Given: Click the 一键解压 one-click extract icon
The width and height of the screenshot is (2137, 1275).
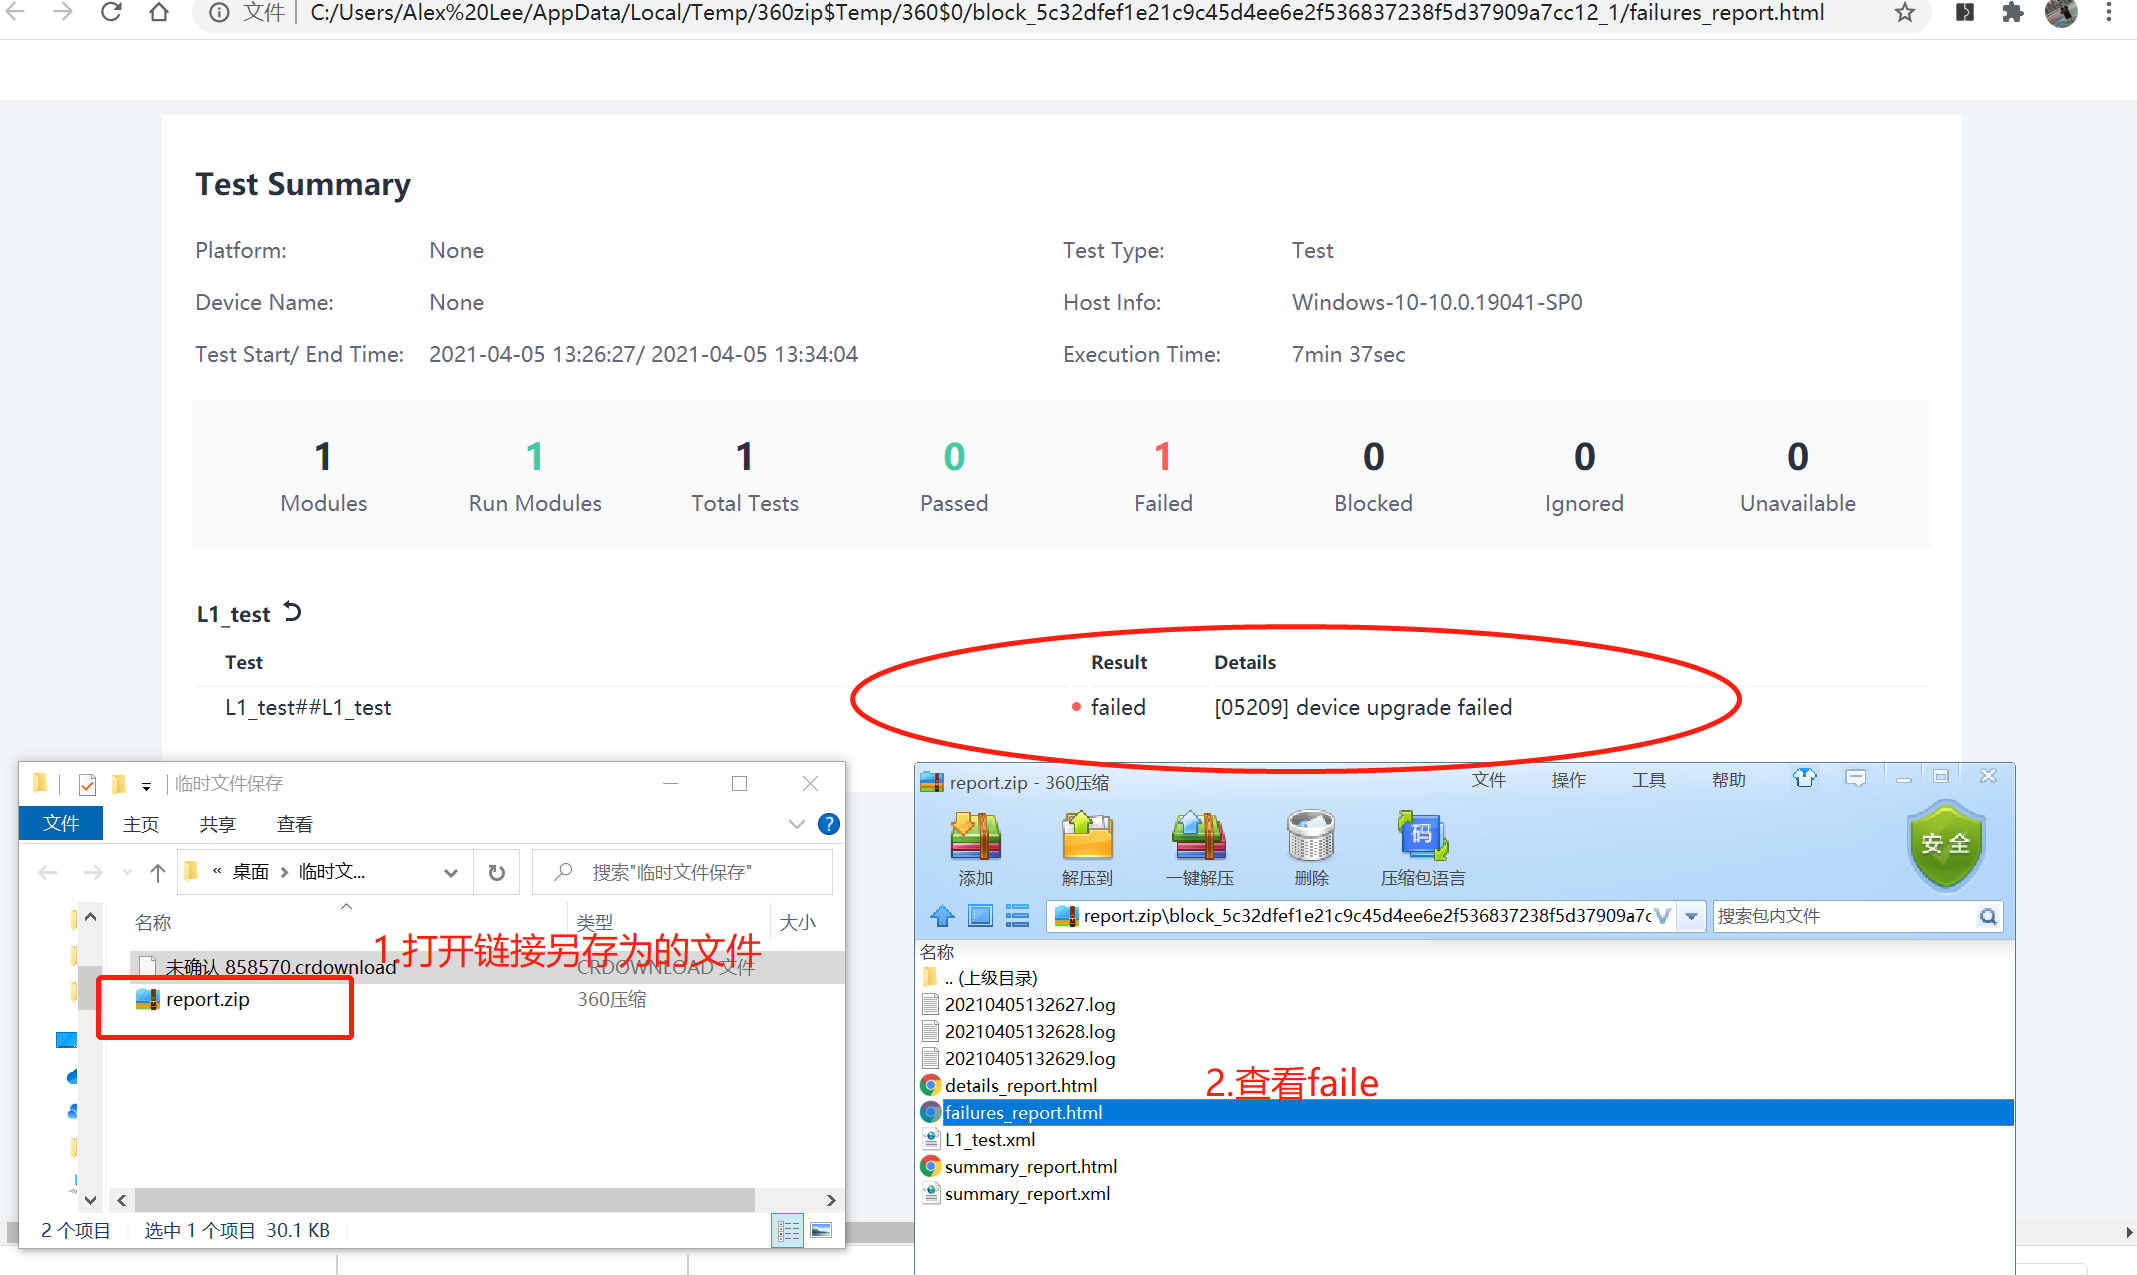Looking at the screenshot, I should point(1199,838).
